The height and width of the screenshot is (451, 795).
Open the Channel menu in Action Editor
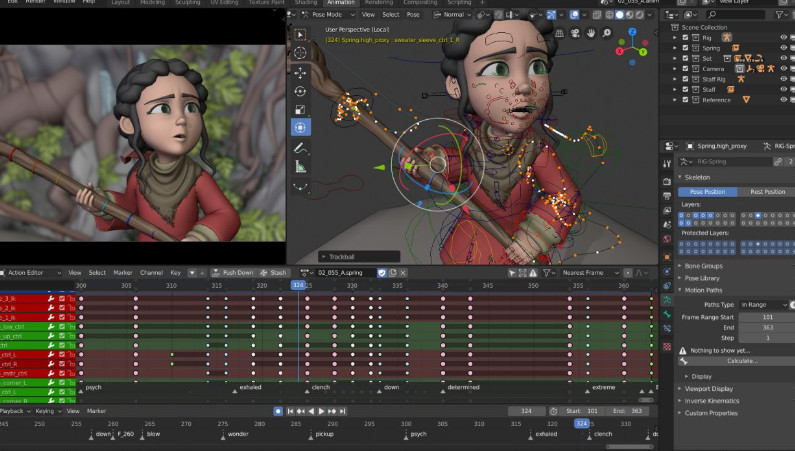click(x=151, y=272)
